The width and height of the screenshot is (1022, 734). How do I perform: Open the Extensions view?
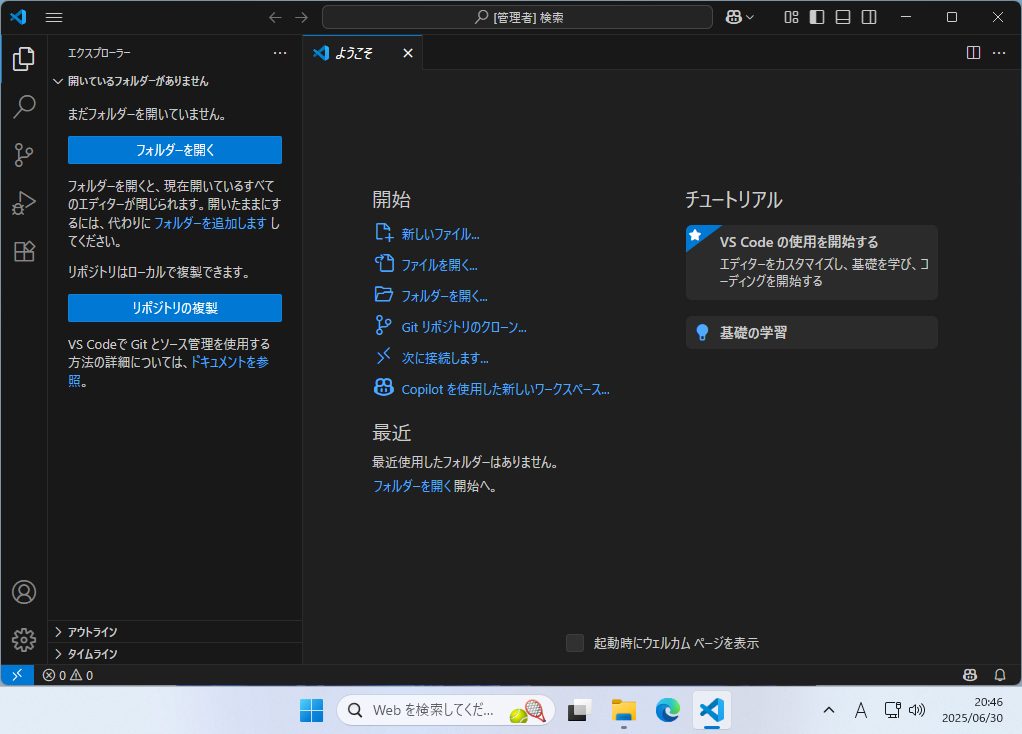coord(23,251)
